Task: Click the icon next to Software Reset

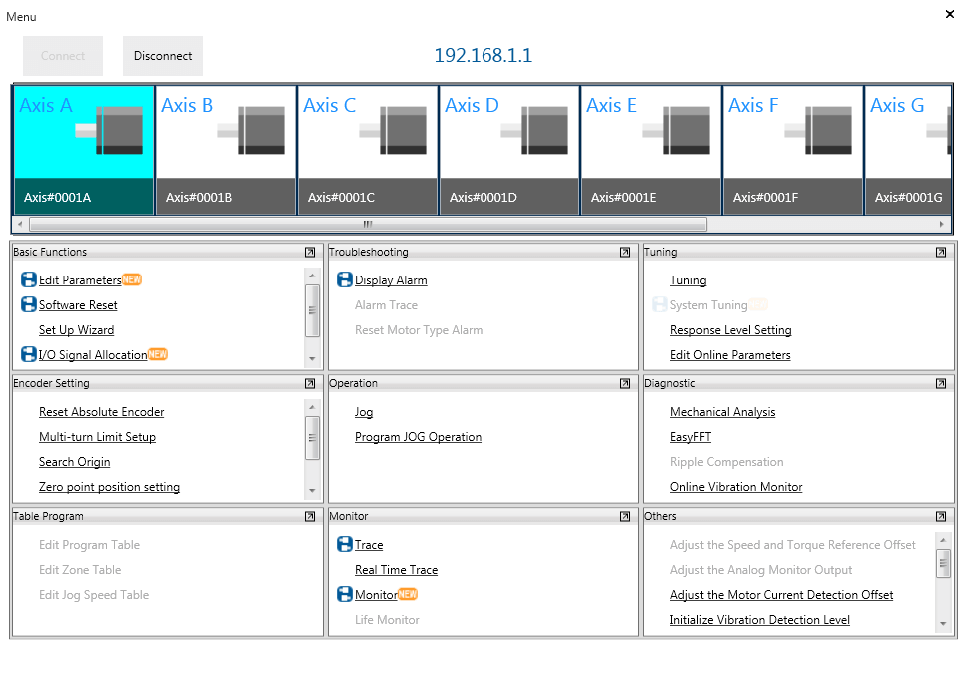Action: tap(29, 305)
